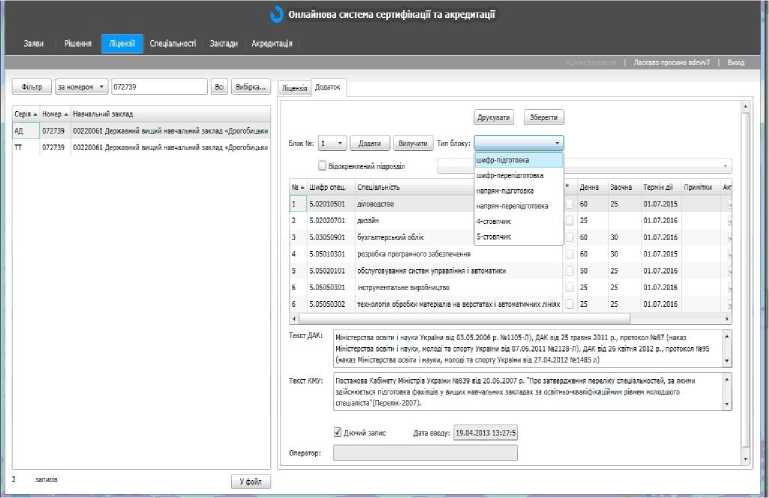Toggle the Відокремлений підрозділ checkbox
The width and height of the screenshot is (769, 498).
pos(322,166)
